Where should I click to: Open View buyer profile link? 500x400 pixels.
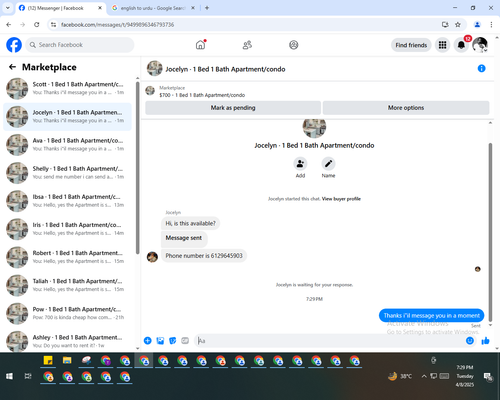click(341, 199)
